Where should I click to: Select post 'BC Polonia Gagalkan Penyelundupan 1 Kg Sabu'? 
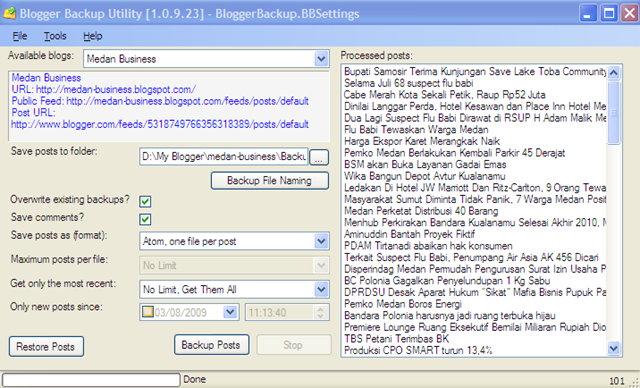tap(447, 281)
